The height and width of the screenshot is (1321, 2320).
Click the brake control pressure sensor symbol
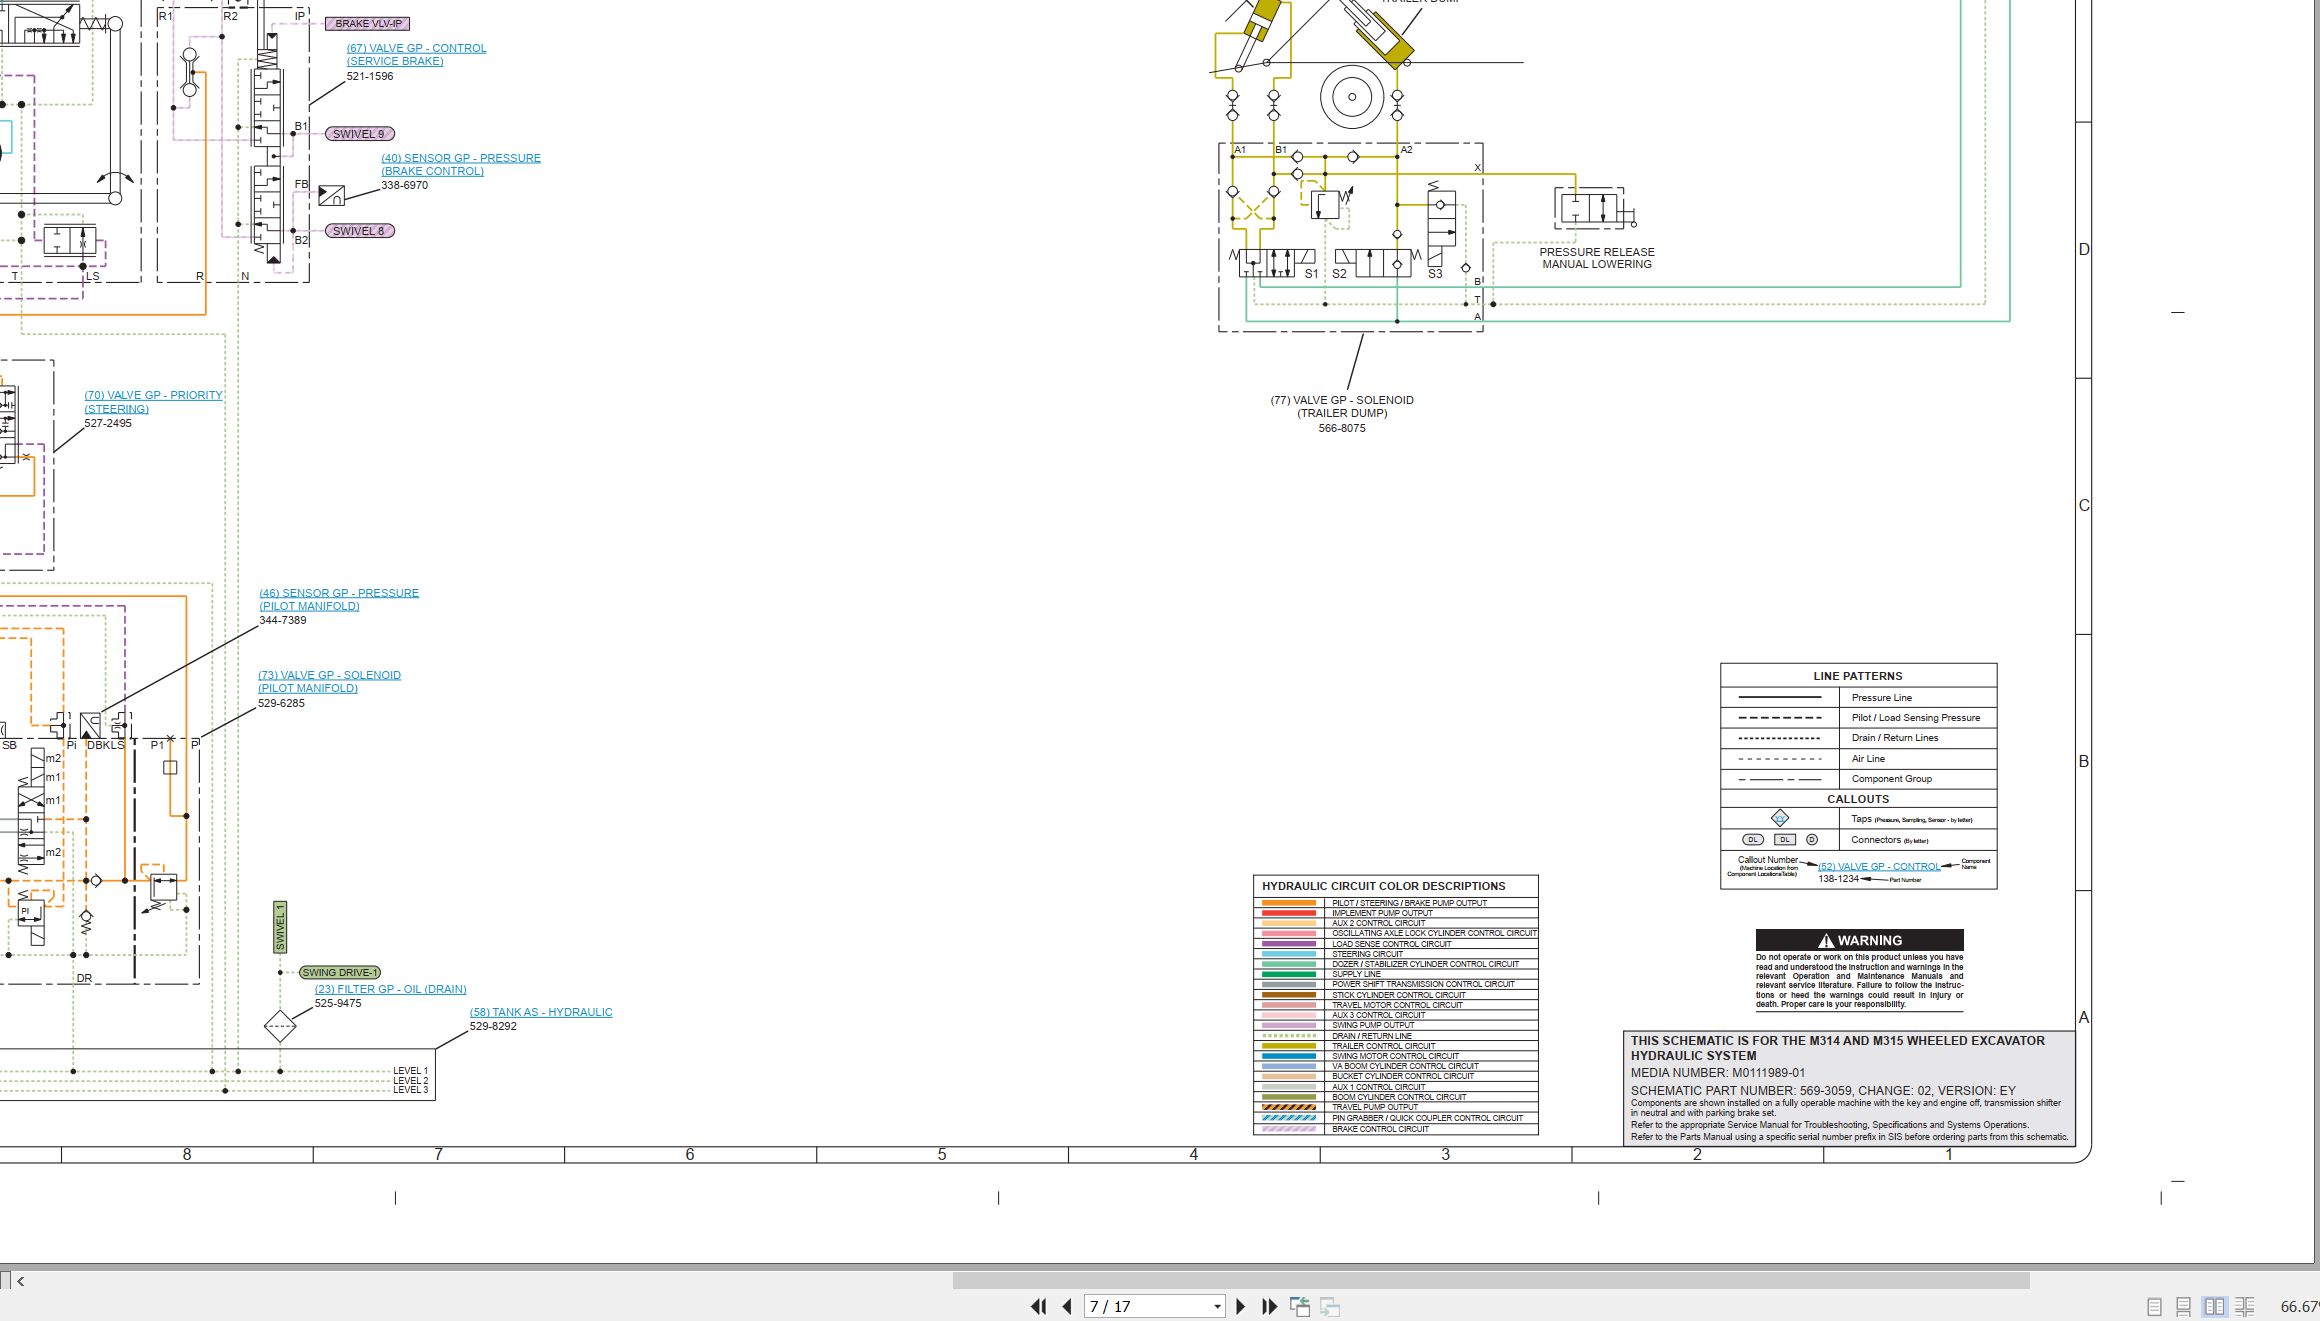331,196
